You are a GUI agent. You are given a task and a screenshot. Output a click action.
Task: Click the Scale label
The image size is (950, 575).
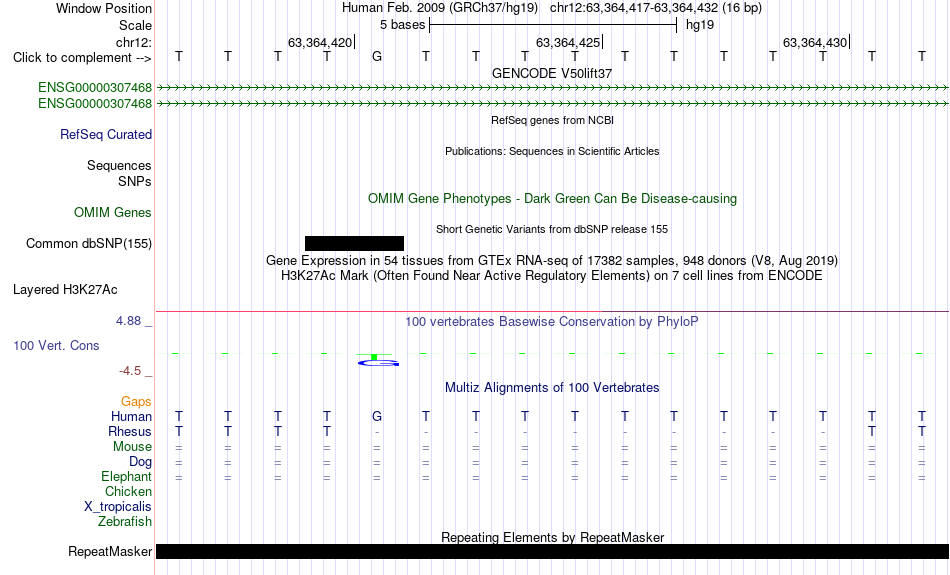point(136,25)
